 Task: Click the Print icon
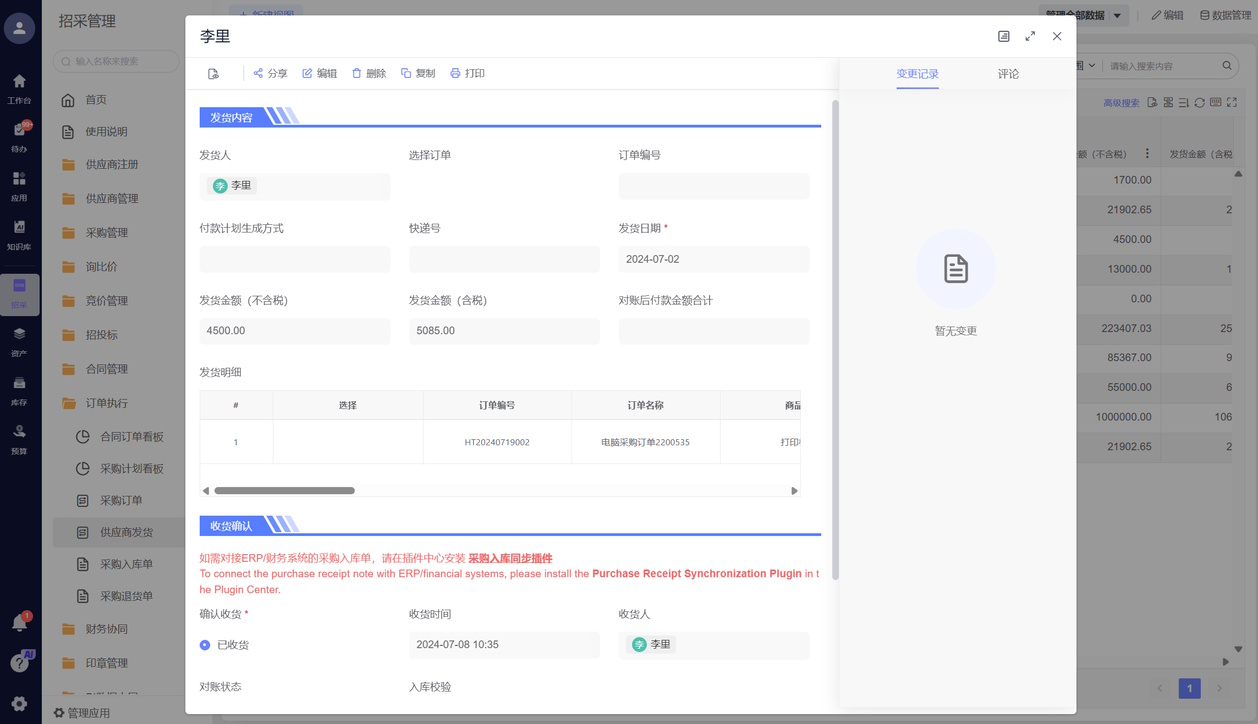point(455,73)
